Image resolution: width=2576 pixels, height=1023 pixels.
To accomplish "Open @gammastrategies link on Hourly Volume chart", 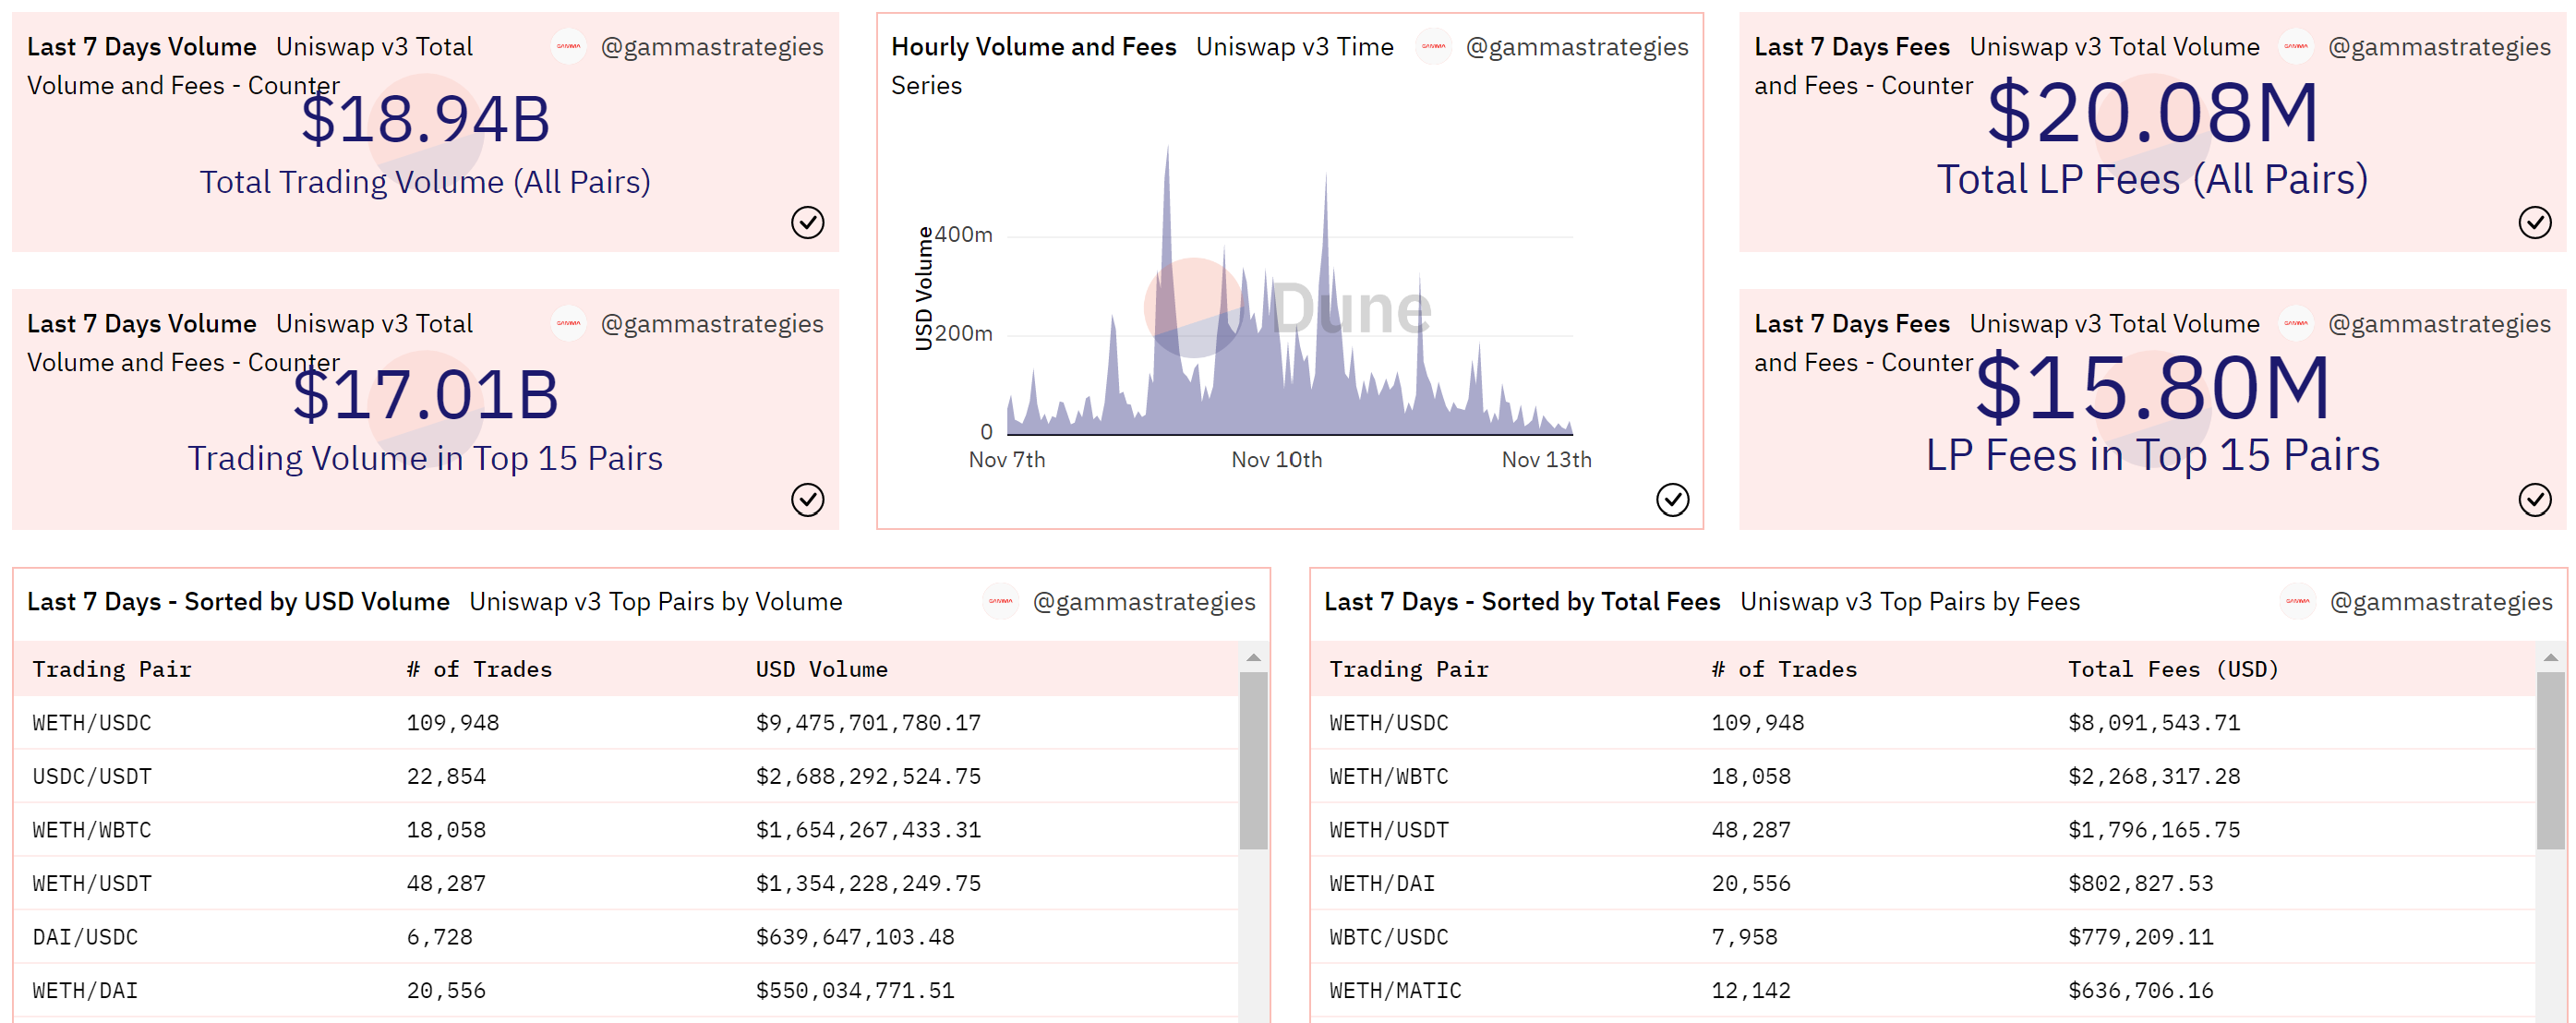I will pos(1577,47).
